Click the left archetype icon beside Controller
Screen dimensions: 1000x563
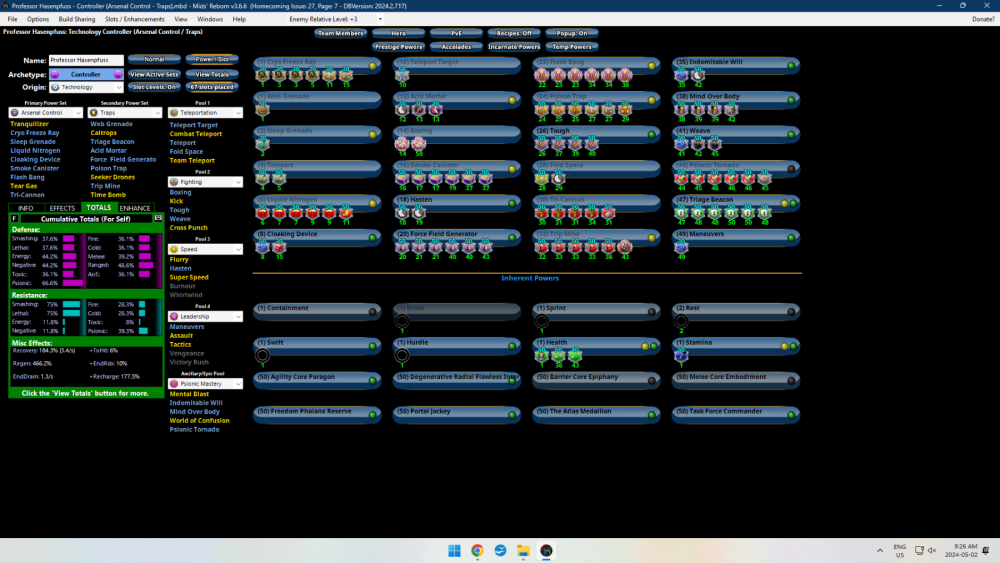55,75
